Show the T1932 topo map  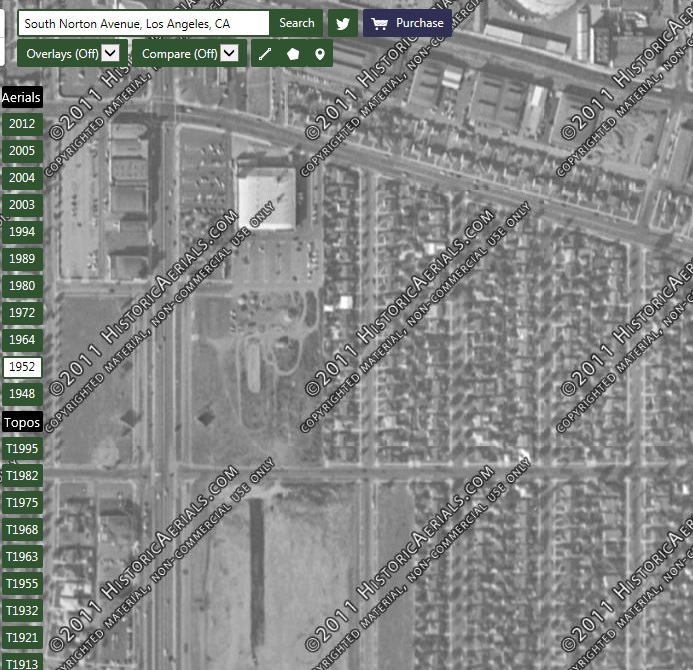22,611
